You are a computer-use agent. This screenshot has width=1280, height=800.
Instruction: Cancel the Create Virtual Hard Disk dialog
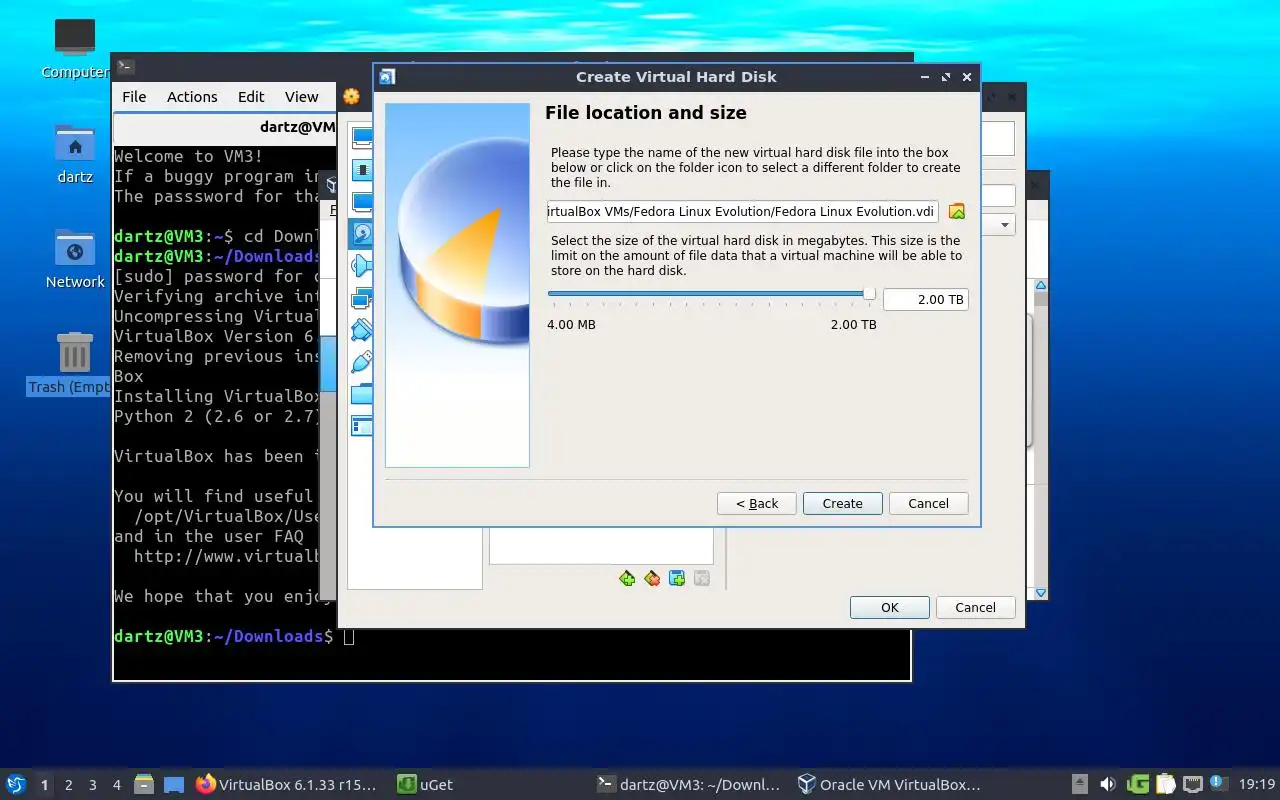[x=928, y=503]
